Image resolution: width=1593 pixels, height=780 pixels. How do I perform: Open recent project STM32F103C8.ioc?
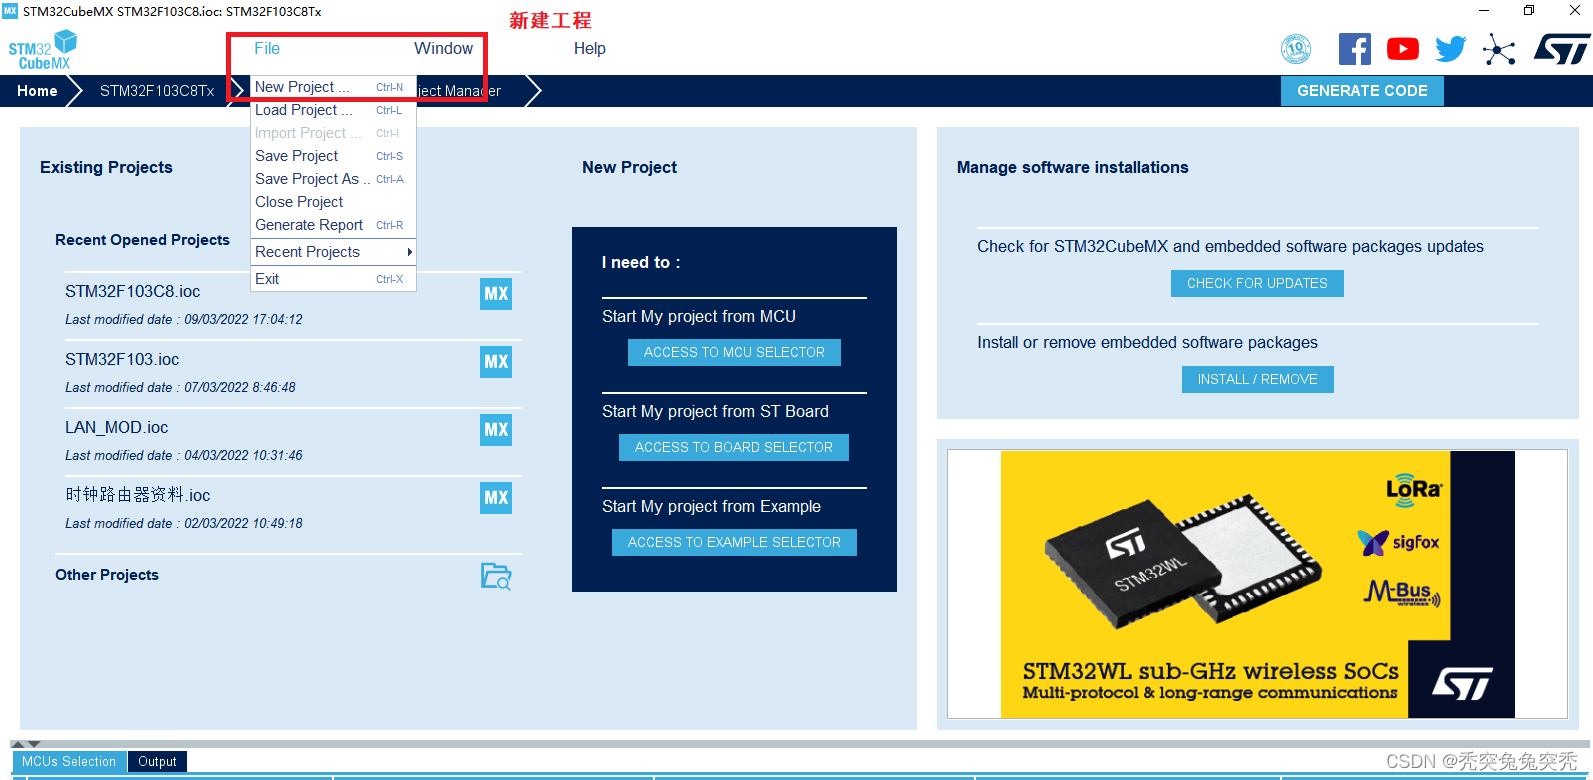[x=133, y=291]
